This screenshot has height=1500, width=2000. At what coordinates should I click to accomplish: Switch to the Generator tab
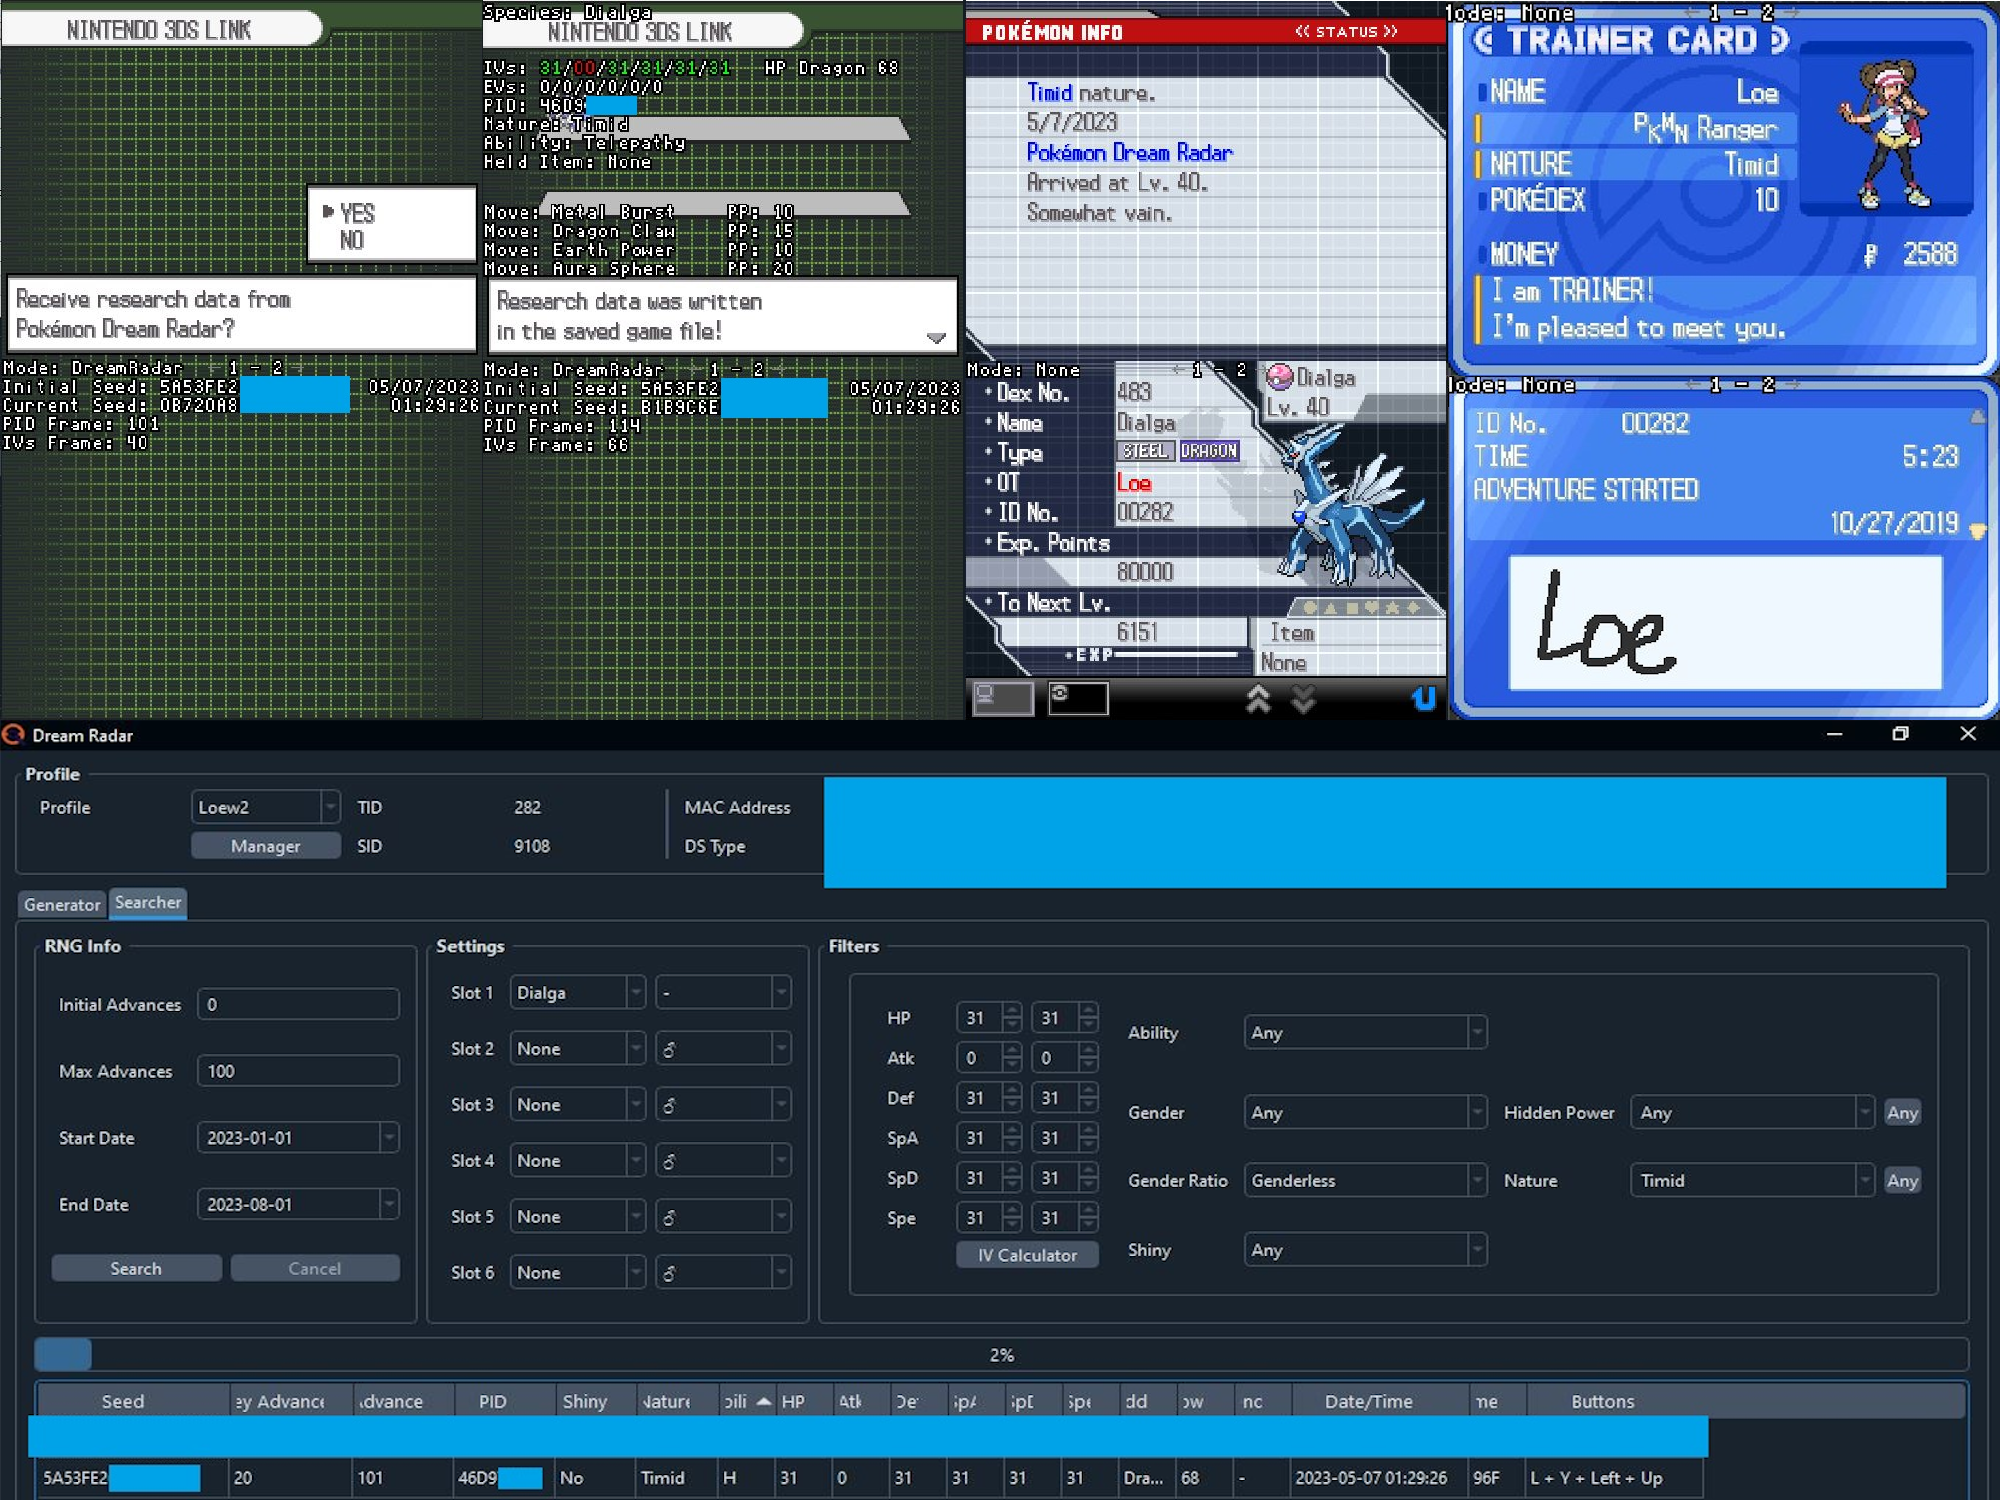pyautogui.click(x=62, y=904)
